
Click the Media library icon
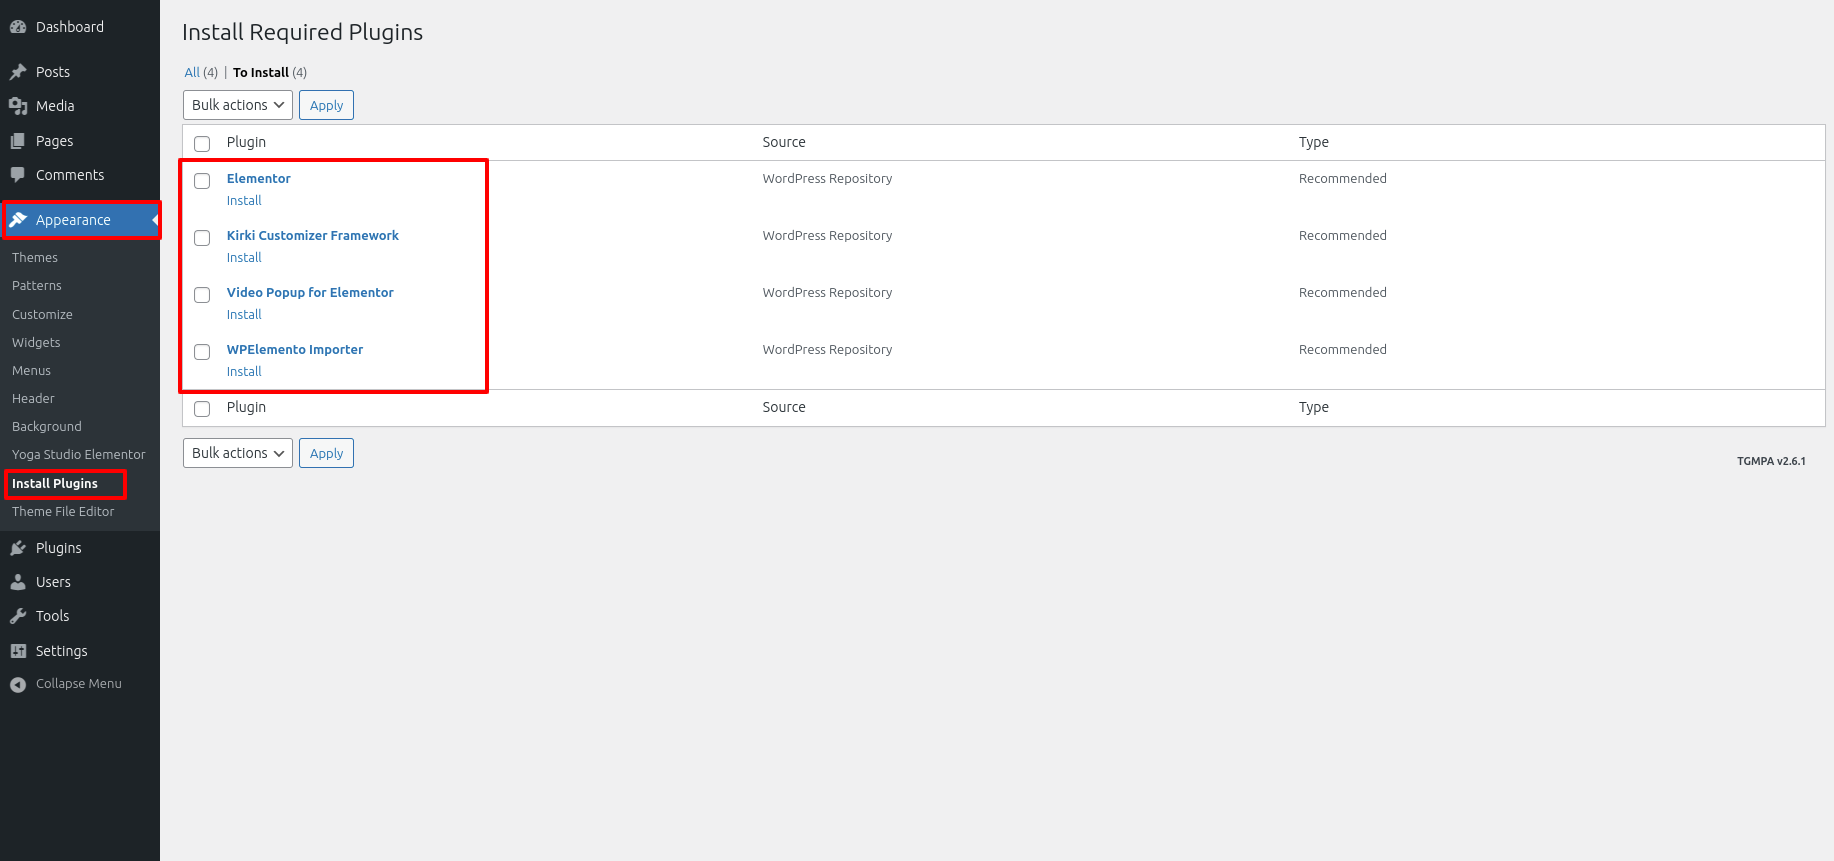[x=18, y=106]
